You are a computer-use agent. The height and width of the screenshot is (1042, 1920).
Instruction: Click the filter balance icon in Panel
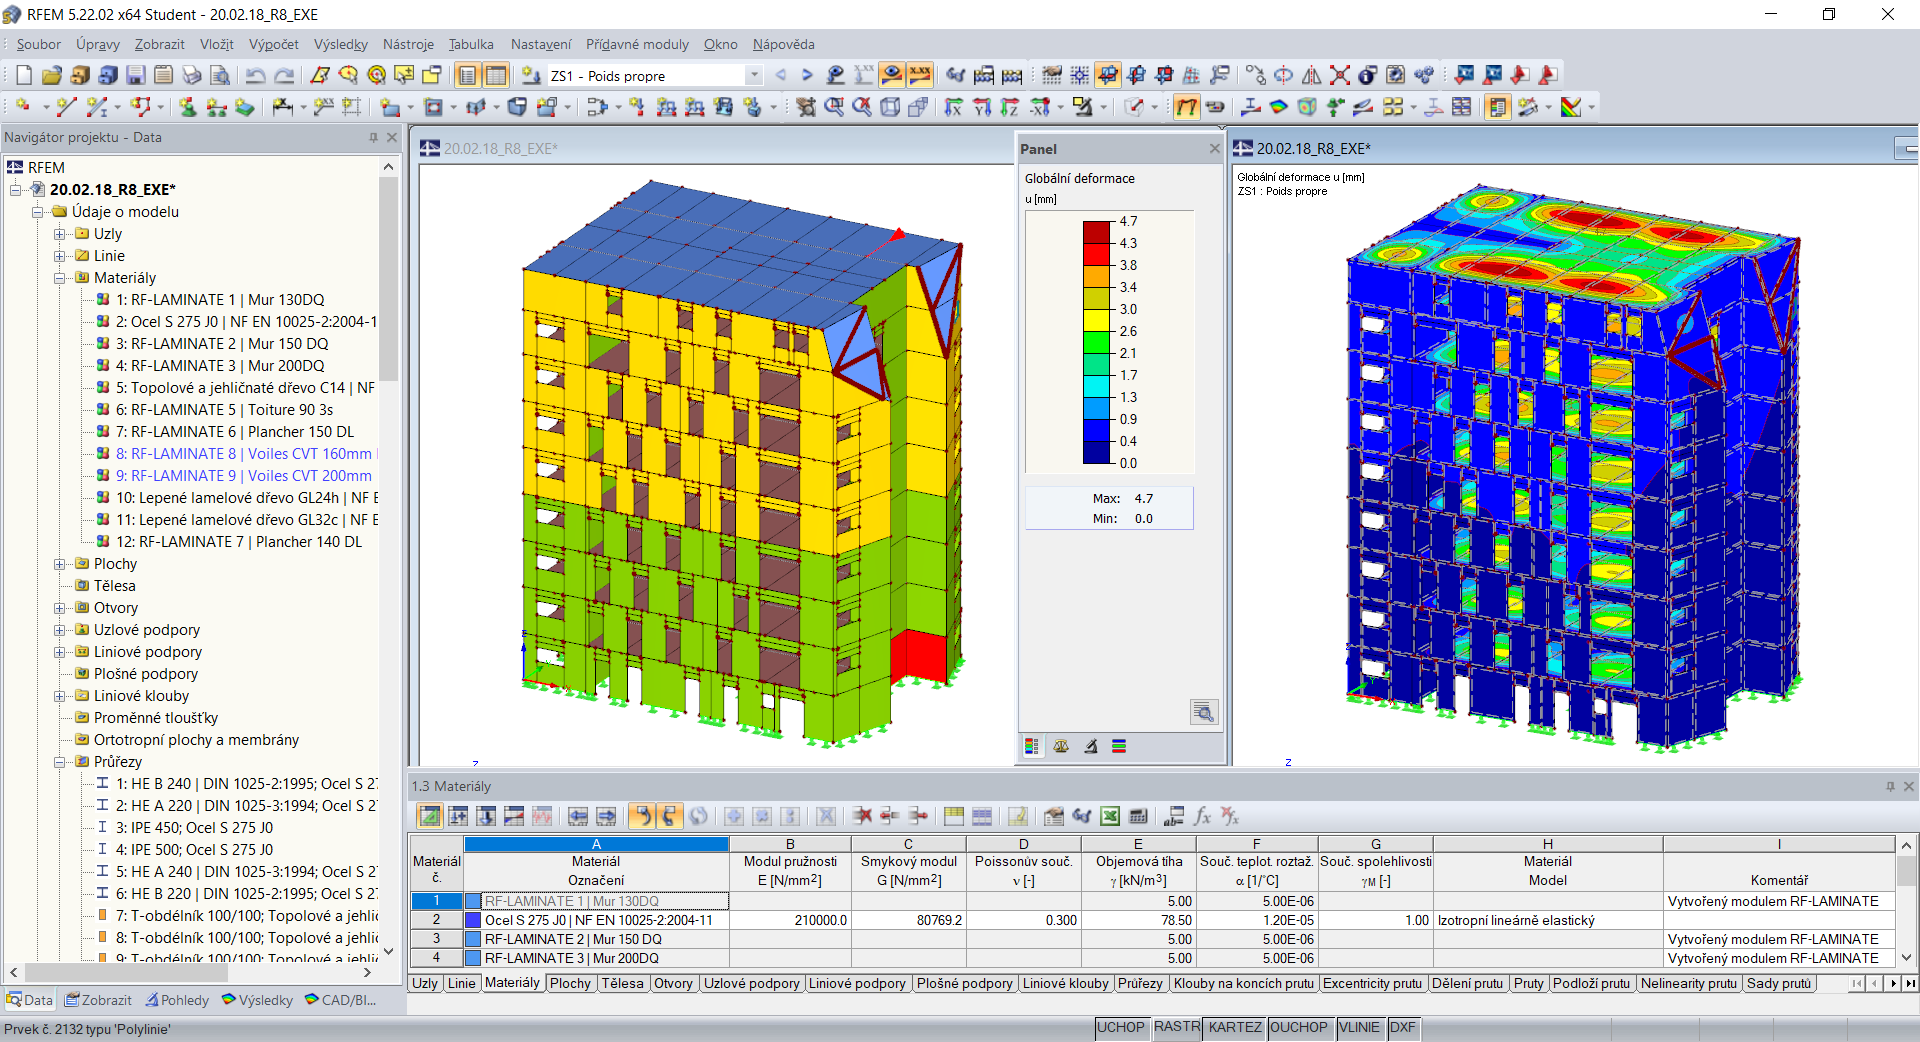coord(1061,746)
